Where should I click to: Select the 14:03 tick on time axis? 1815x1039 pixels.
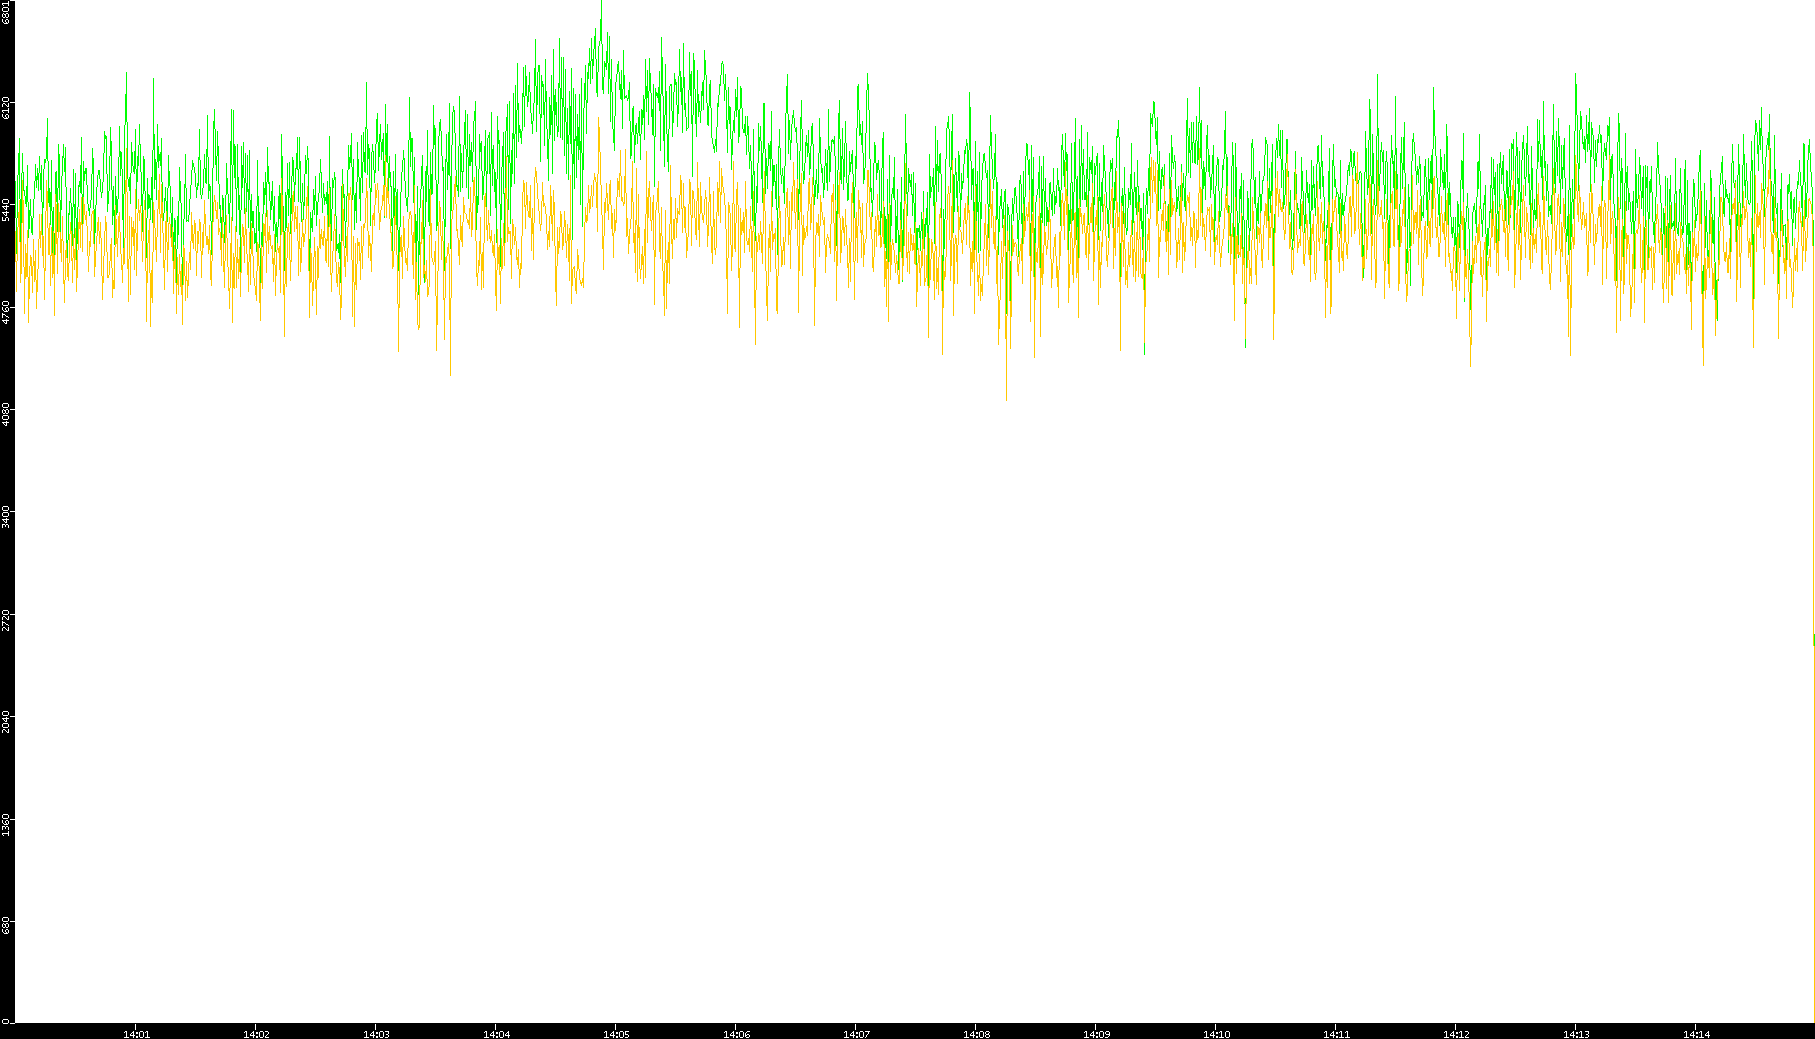pos(376,1033)
